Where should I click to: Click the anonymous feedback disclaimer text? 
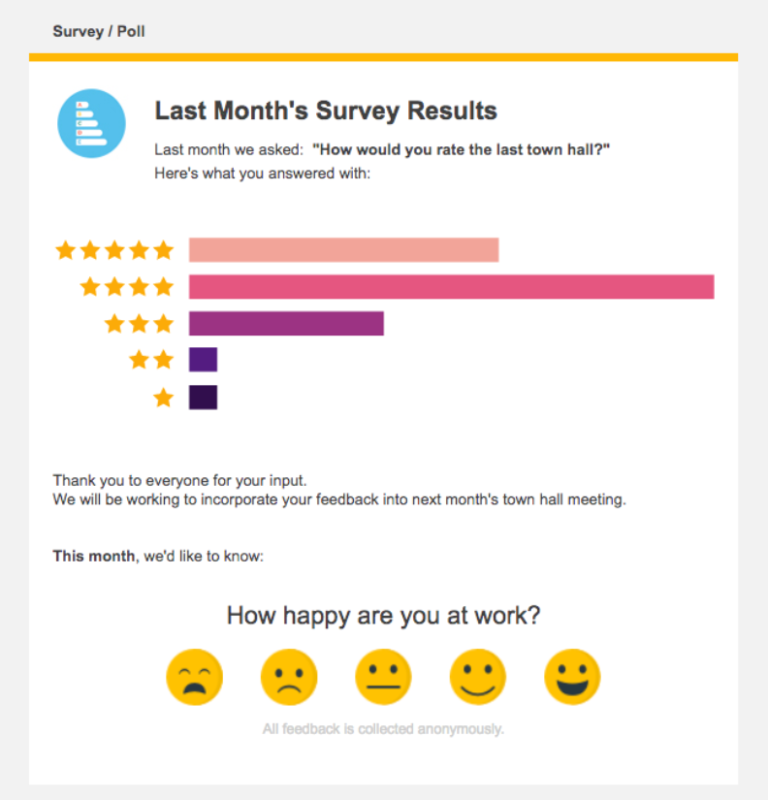[383, 728]
